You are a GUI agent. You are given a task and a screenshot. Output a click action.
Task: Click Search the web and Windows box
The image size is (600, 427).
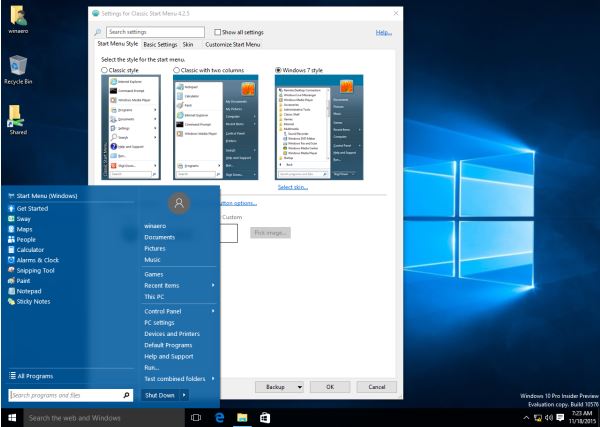(104, 418)
